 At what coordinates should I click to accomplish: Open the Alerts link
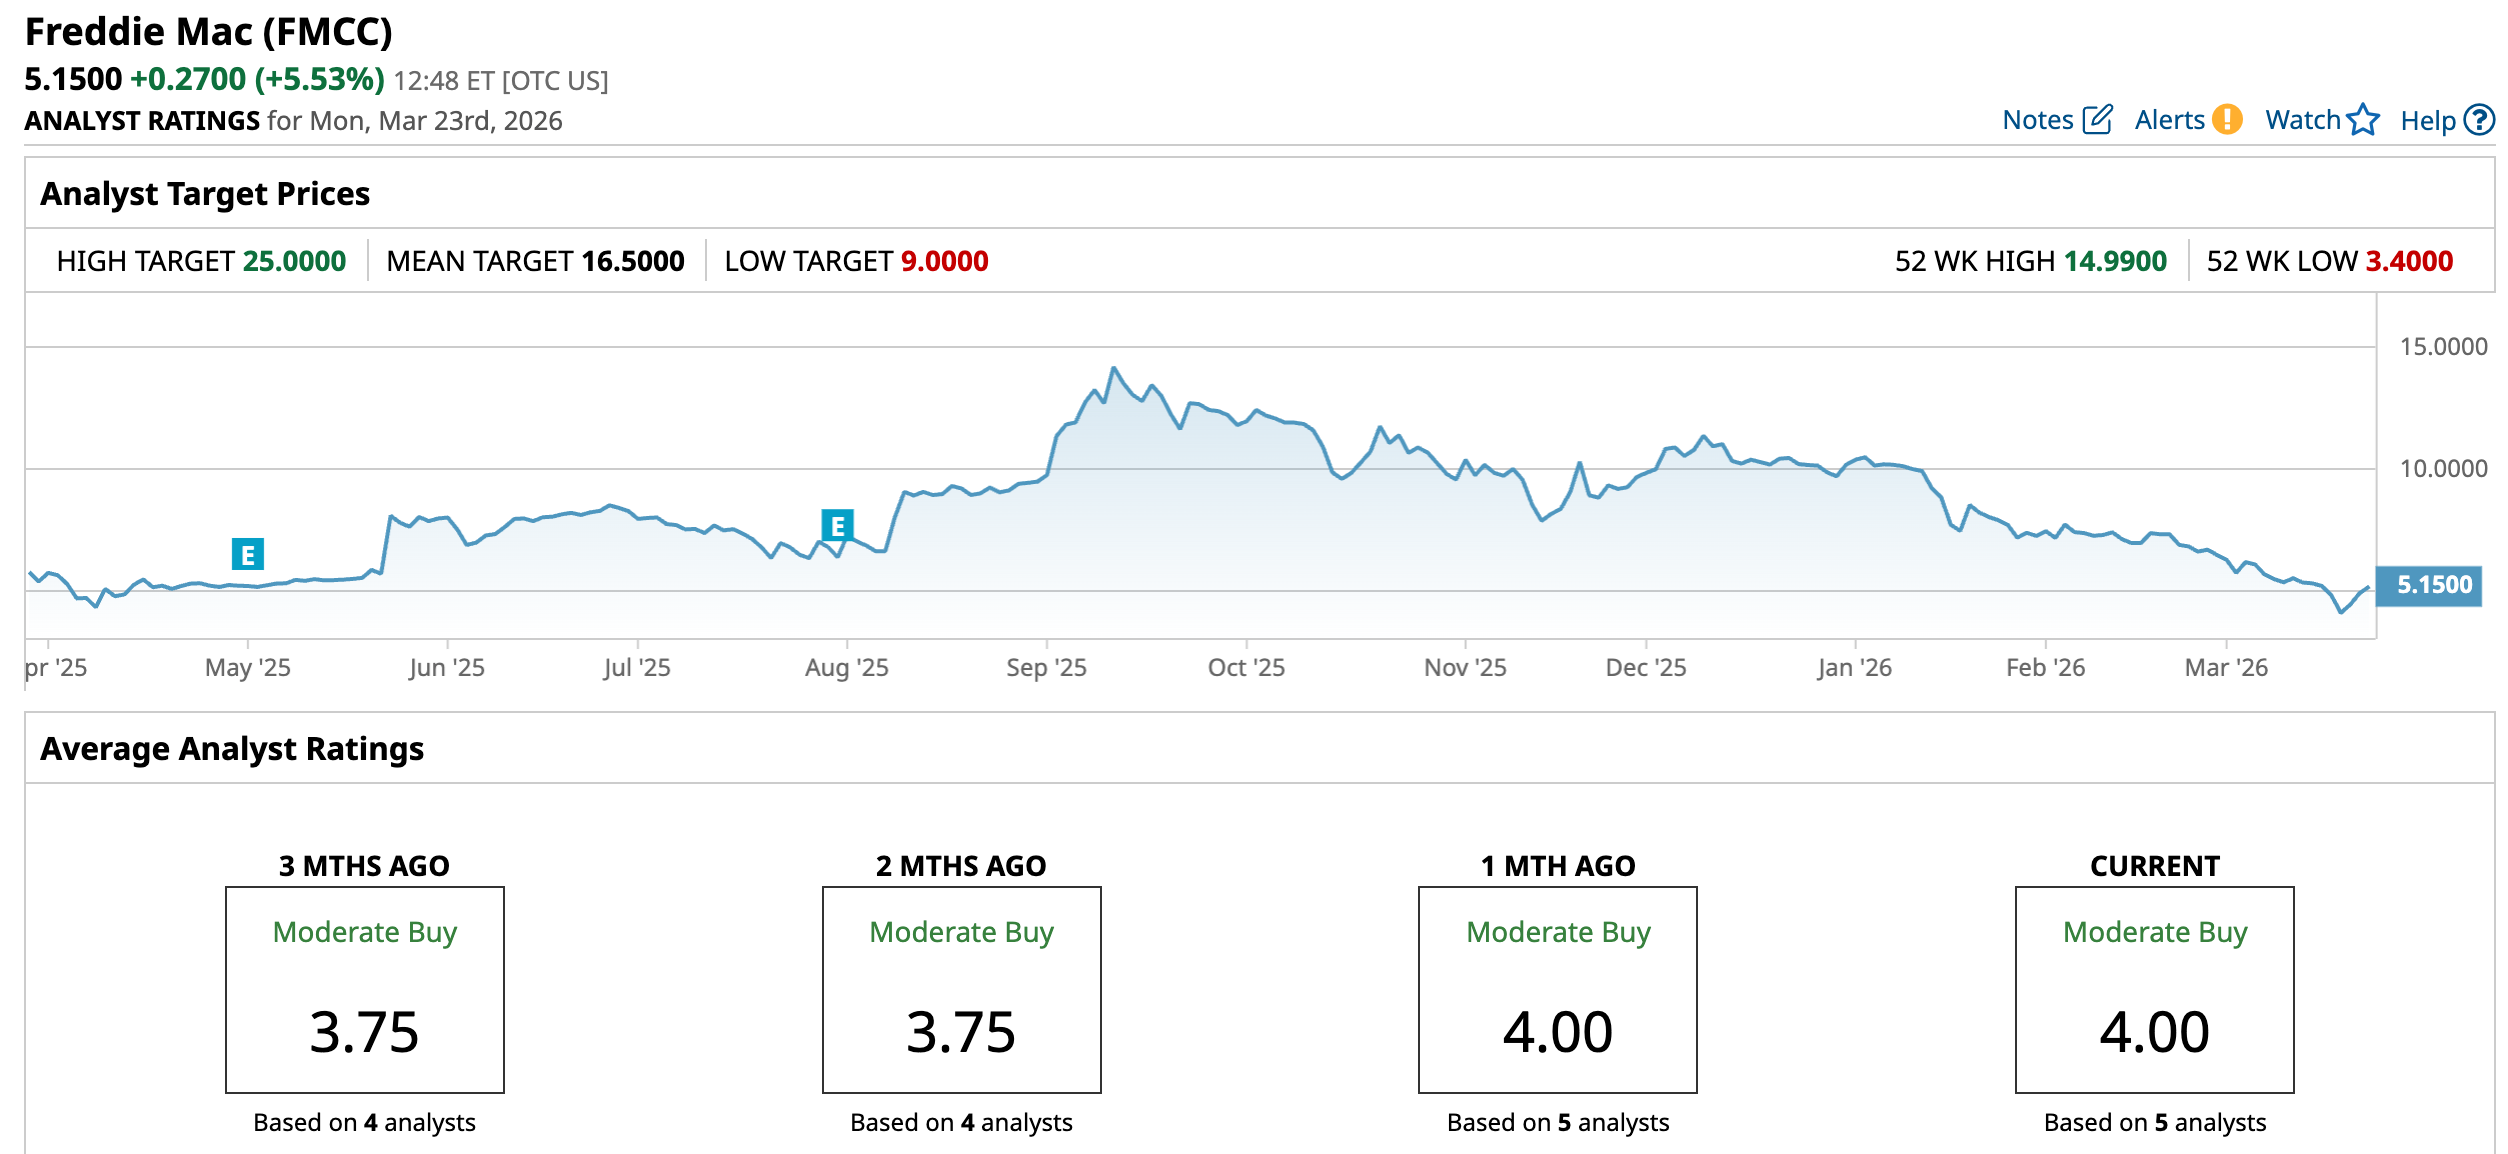pos(2169,120)
